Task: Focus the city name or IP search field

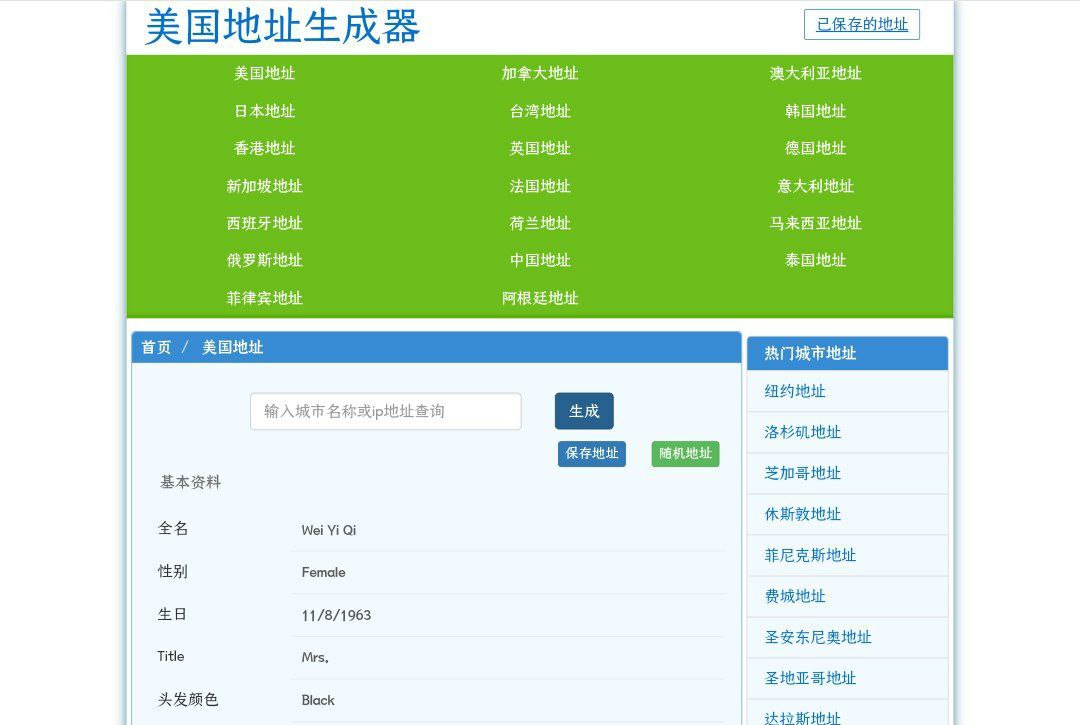Action: (x=386, y=412)
